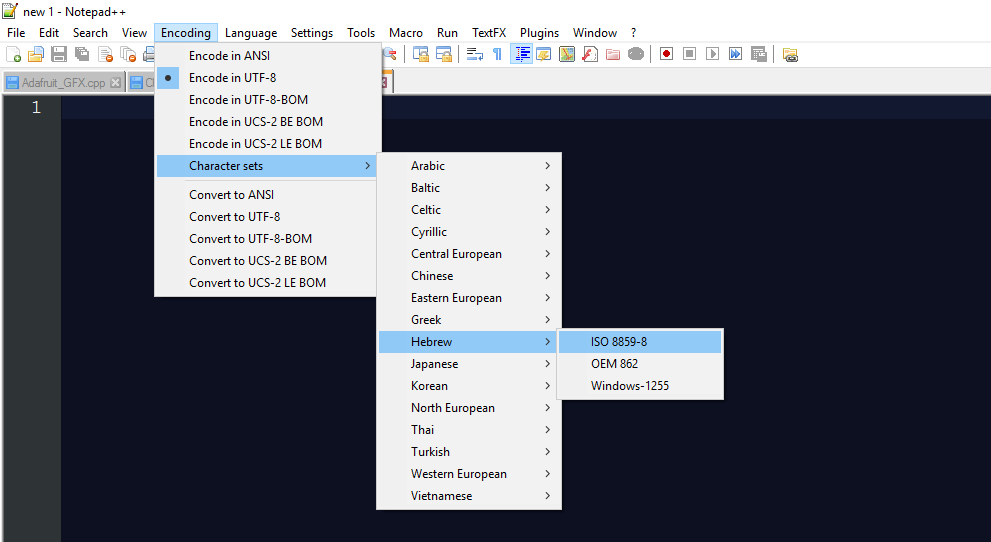Show all characters with the pilcrow icon
This screenshot has width=991, height=542.
click(497, 54)
